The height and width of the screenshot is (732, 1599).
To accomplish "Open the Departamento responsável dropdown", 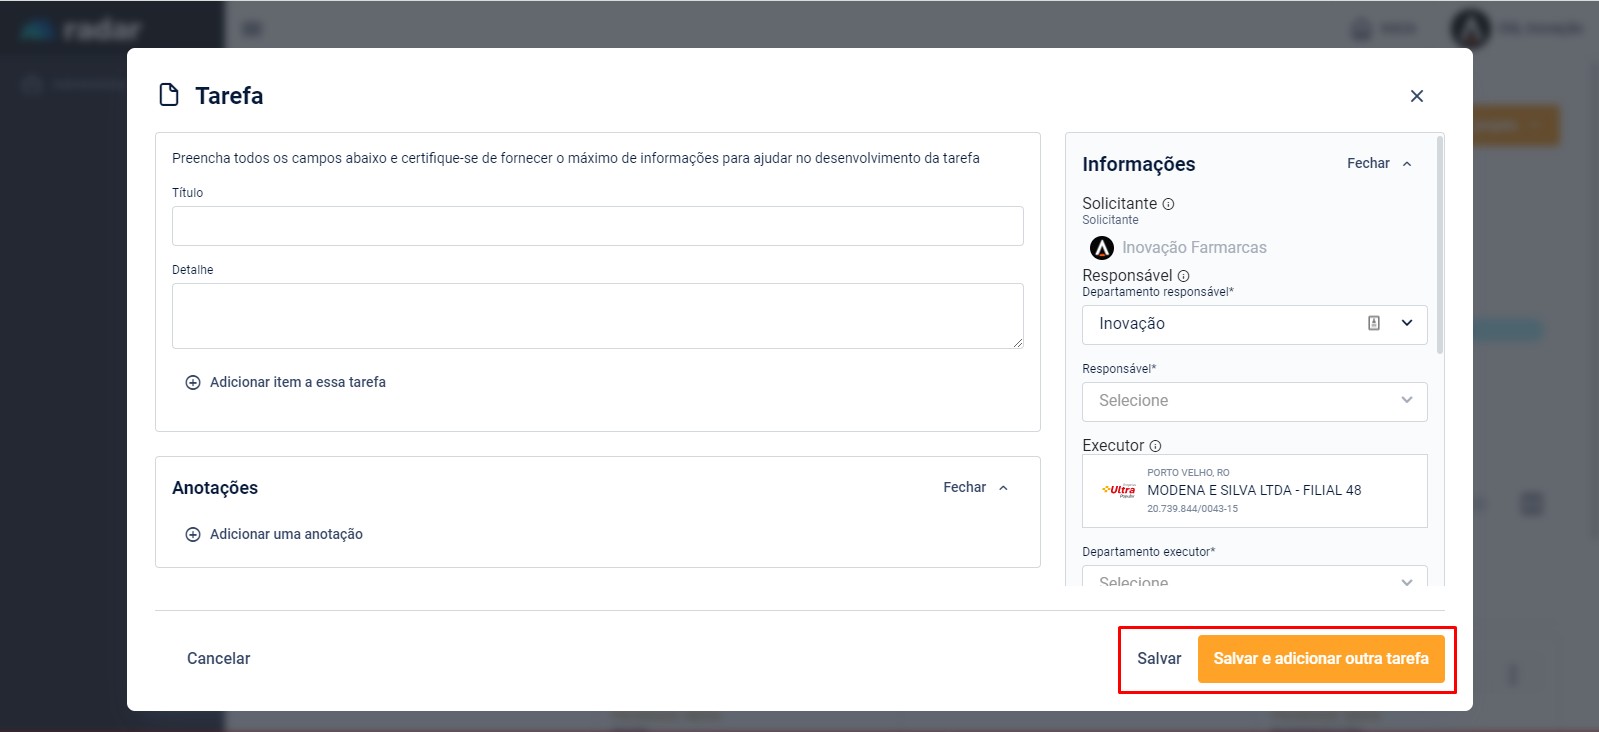I will 1407,323.
